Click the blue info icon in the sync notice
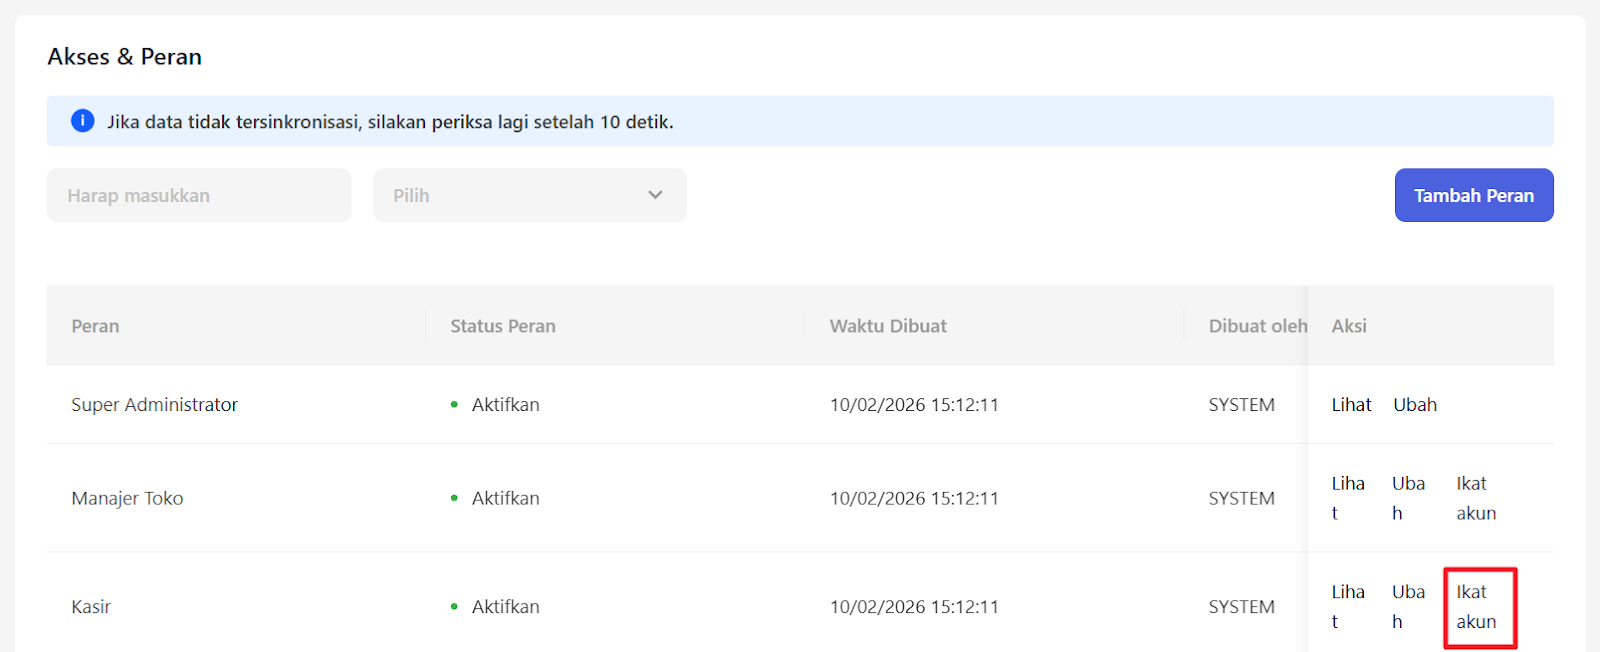The width and height of the screenshot is (1600, 652). [82, 121]
